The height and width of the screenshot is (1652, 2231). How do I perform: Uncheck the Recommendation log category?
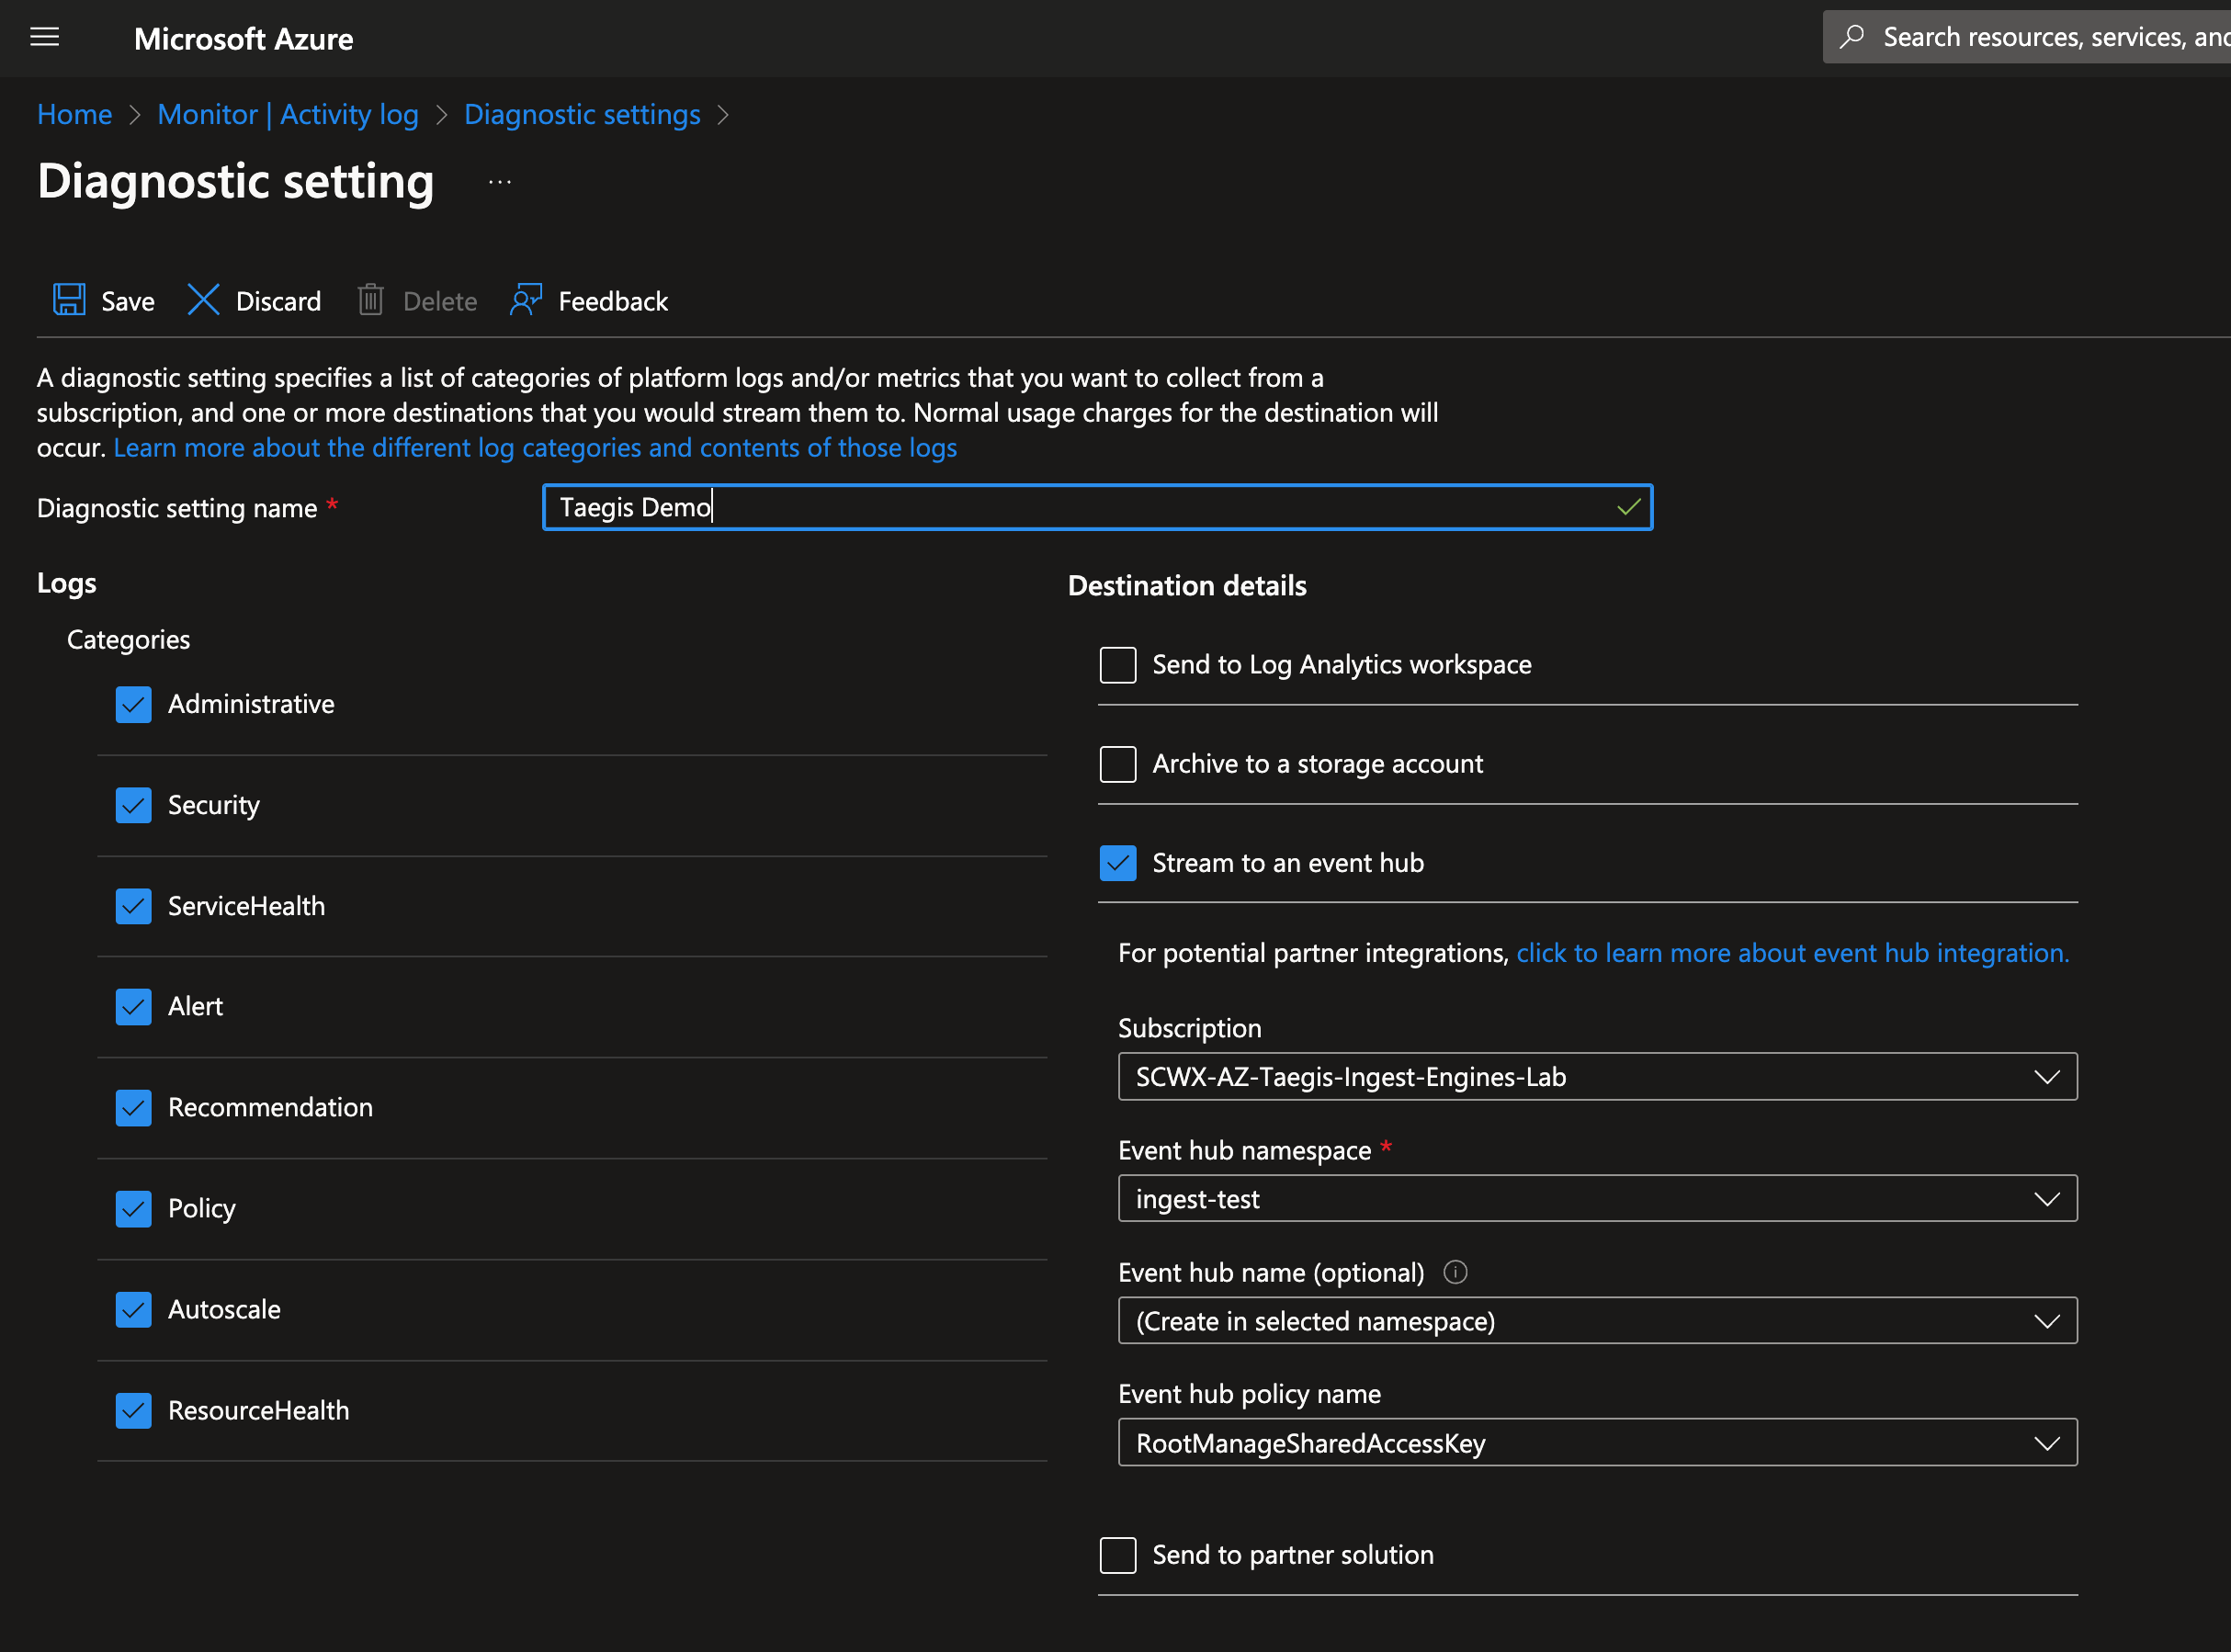(x=133, y=1108)
